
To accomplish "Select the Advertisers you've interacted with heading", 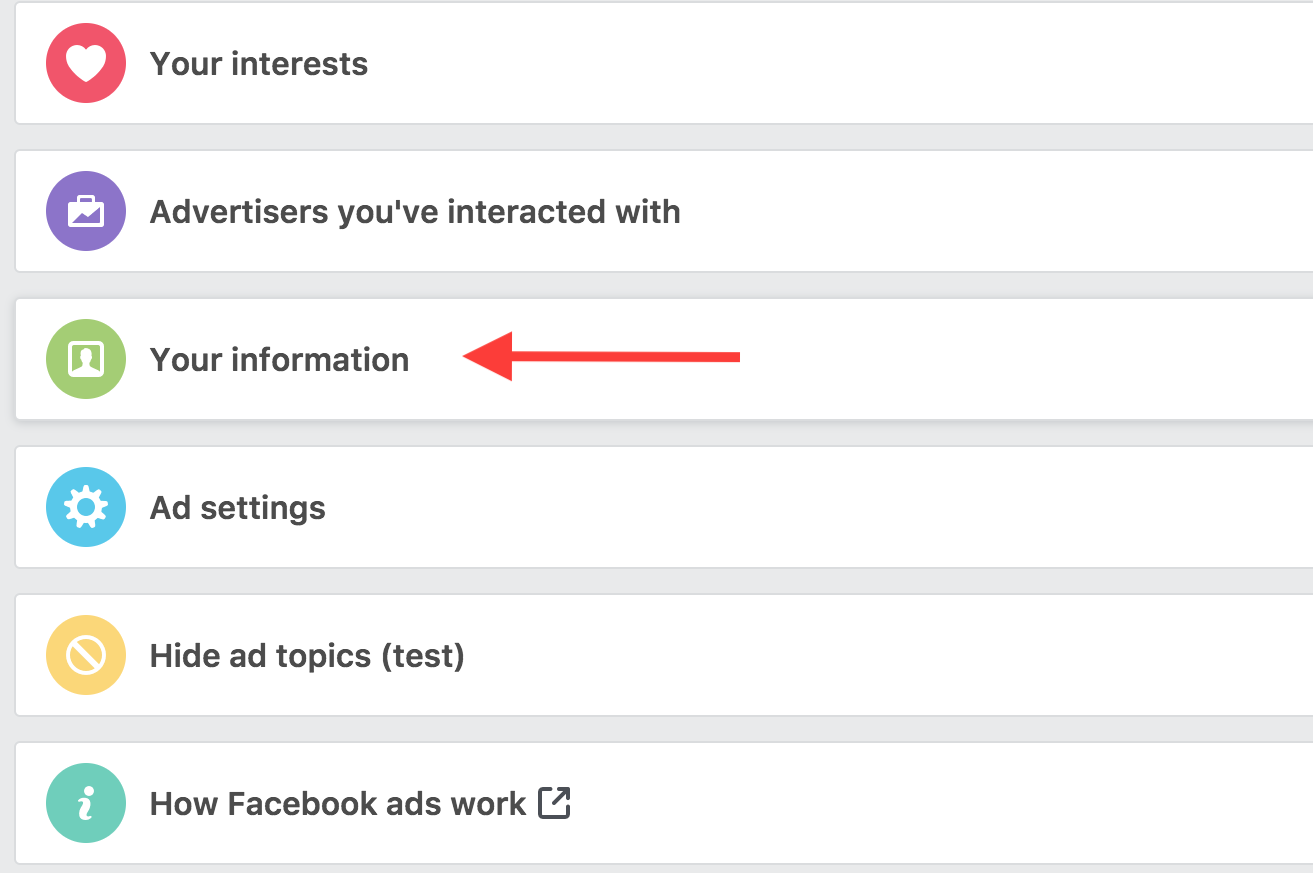I will tap(415, 211).
